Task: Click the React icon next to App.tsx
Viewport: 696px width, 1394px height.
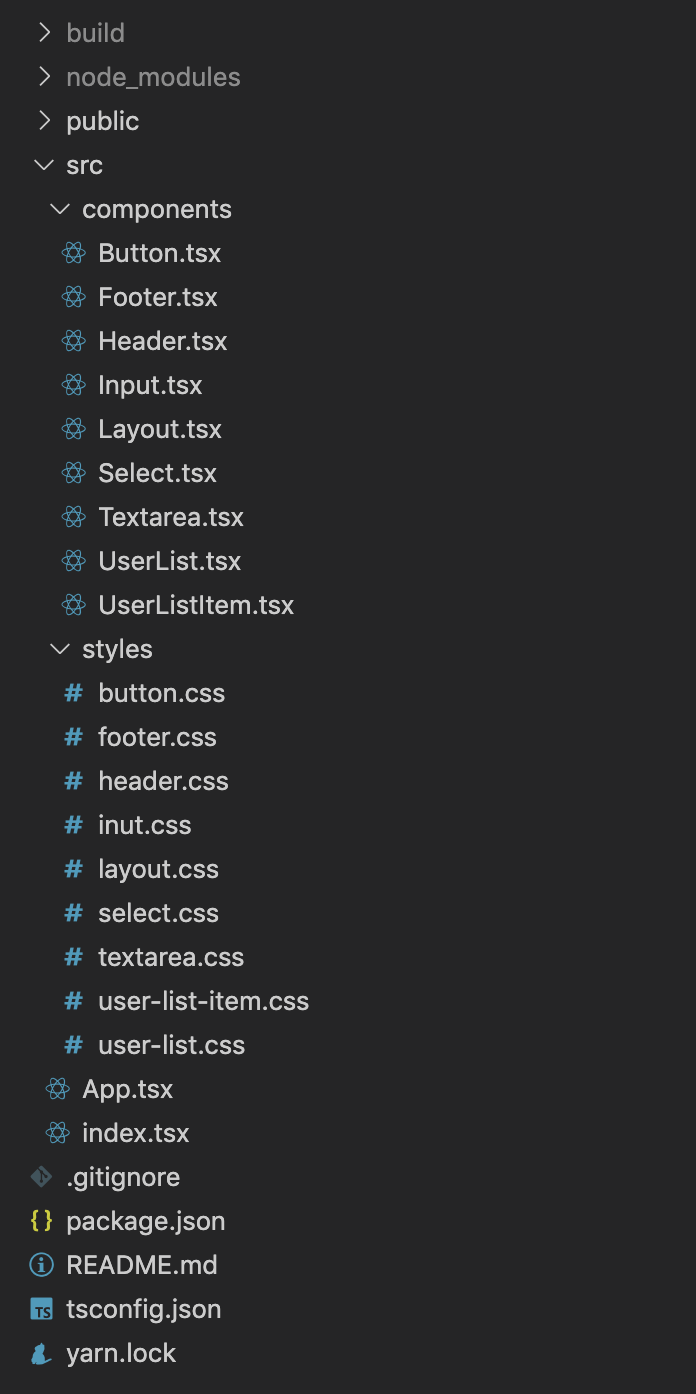Action: pyautogui.click(x=57, y=1089)
